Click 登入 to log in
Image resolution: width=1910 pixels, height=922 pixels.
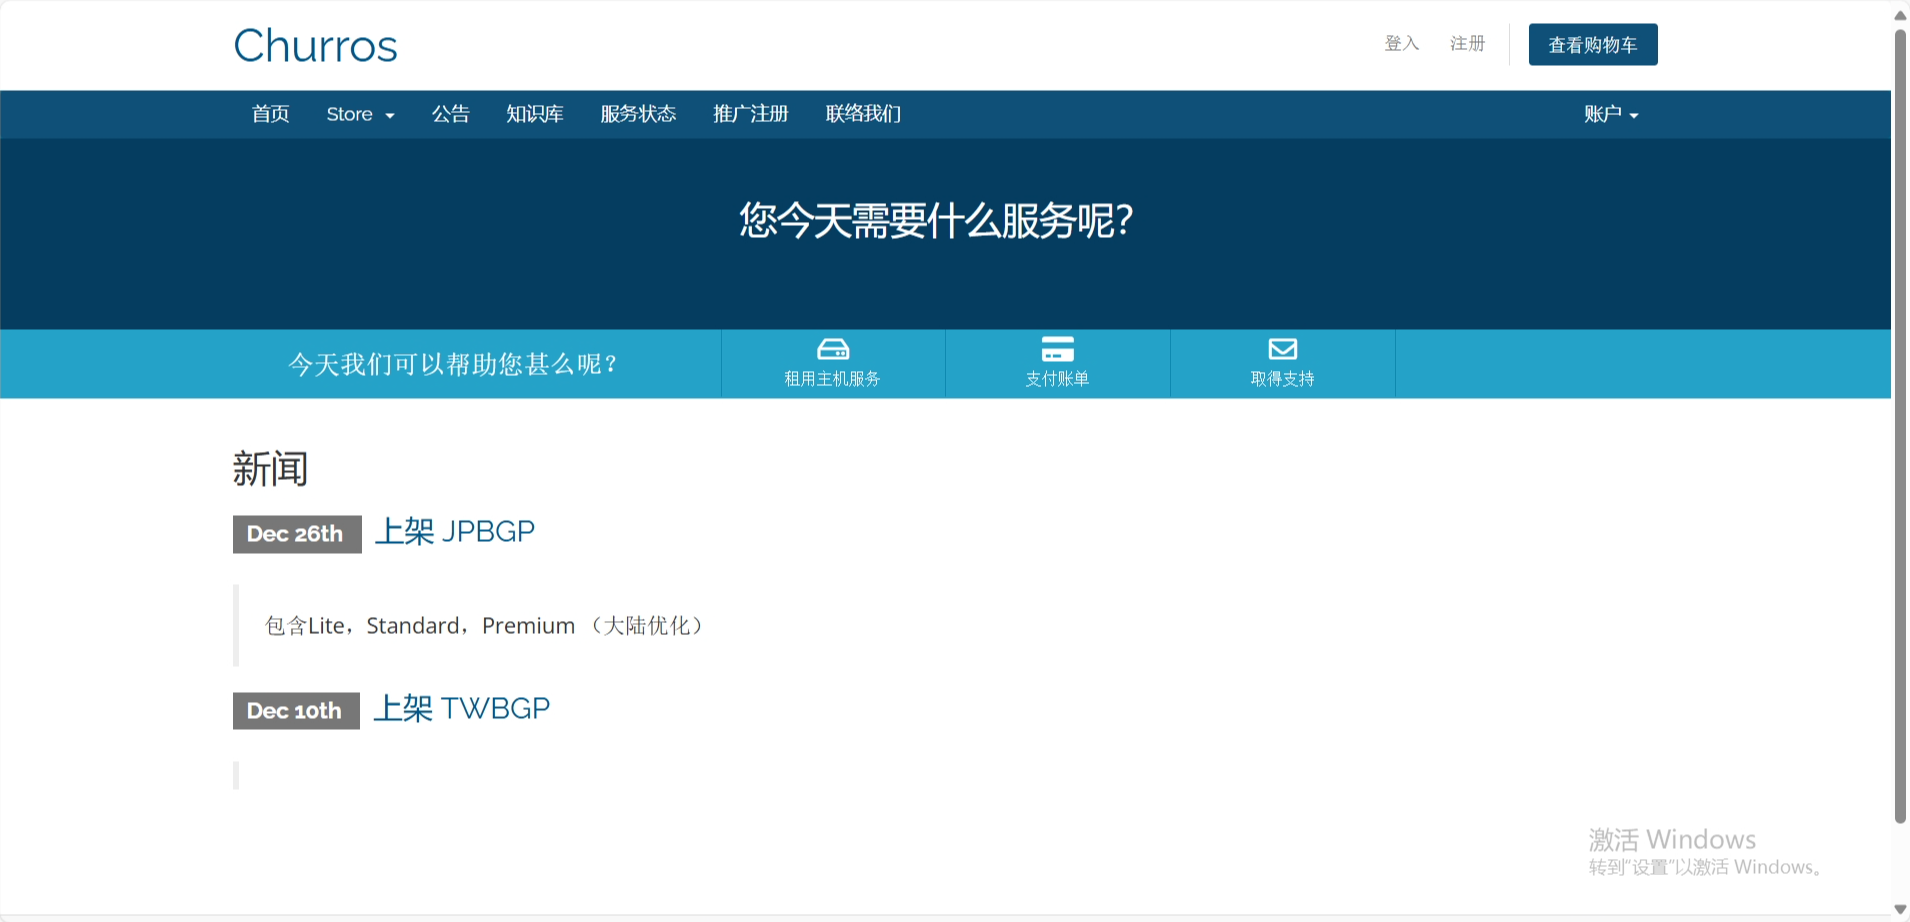click(x=1401, y=43)
